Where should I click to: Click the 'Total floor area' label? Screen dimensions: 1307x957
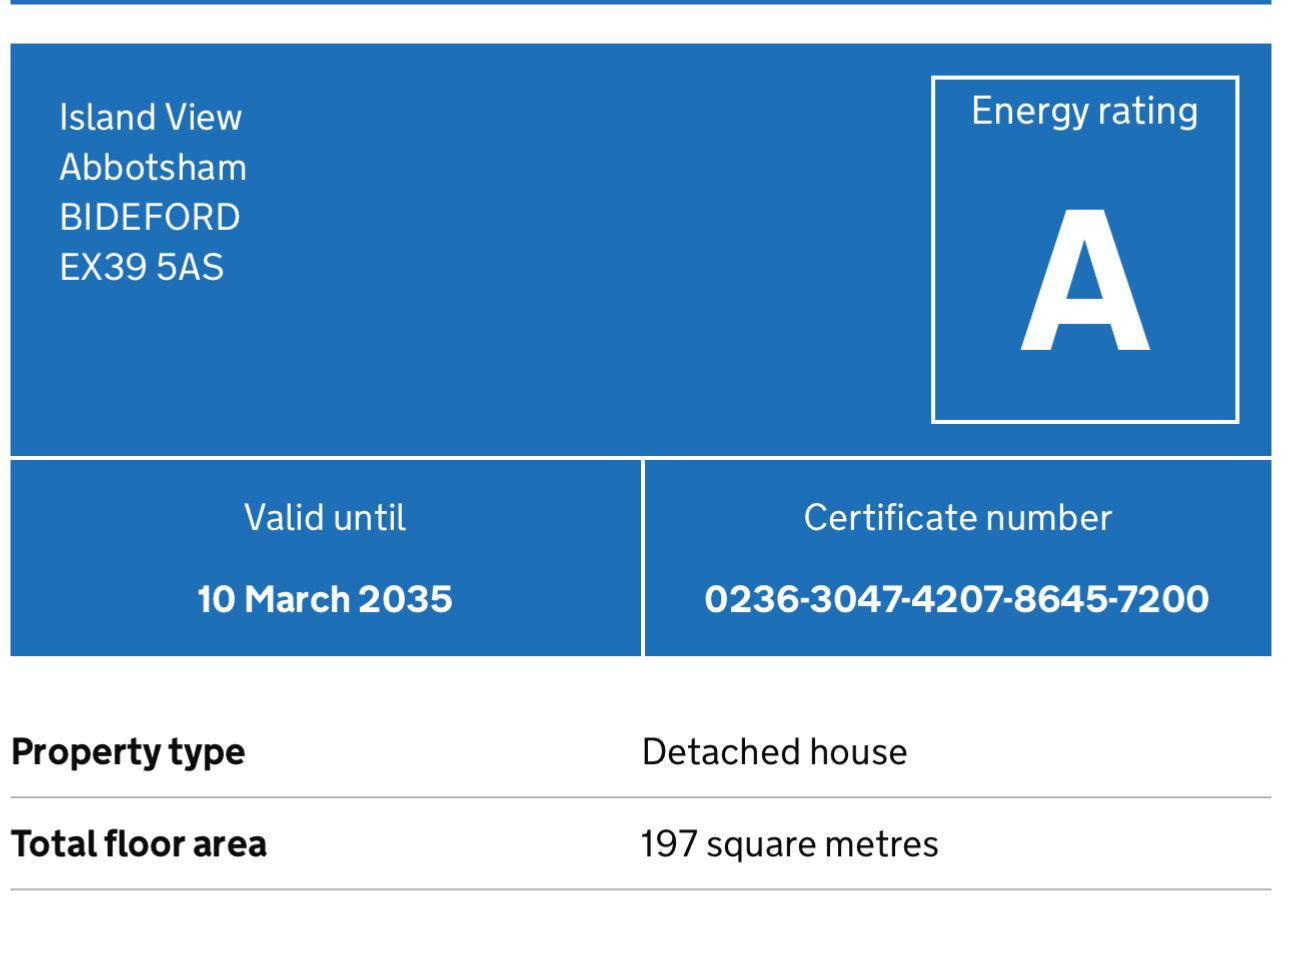click(139, 844)
